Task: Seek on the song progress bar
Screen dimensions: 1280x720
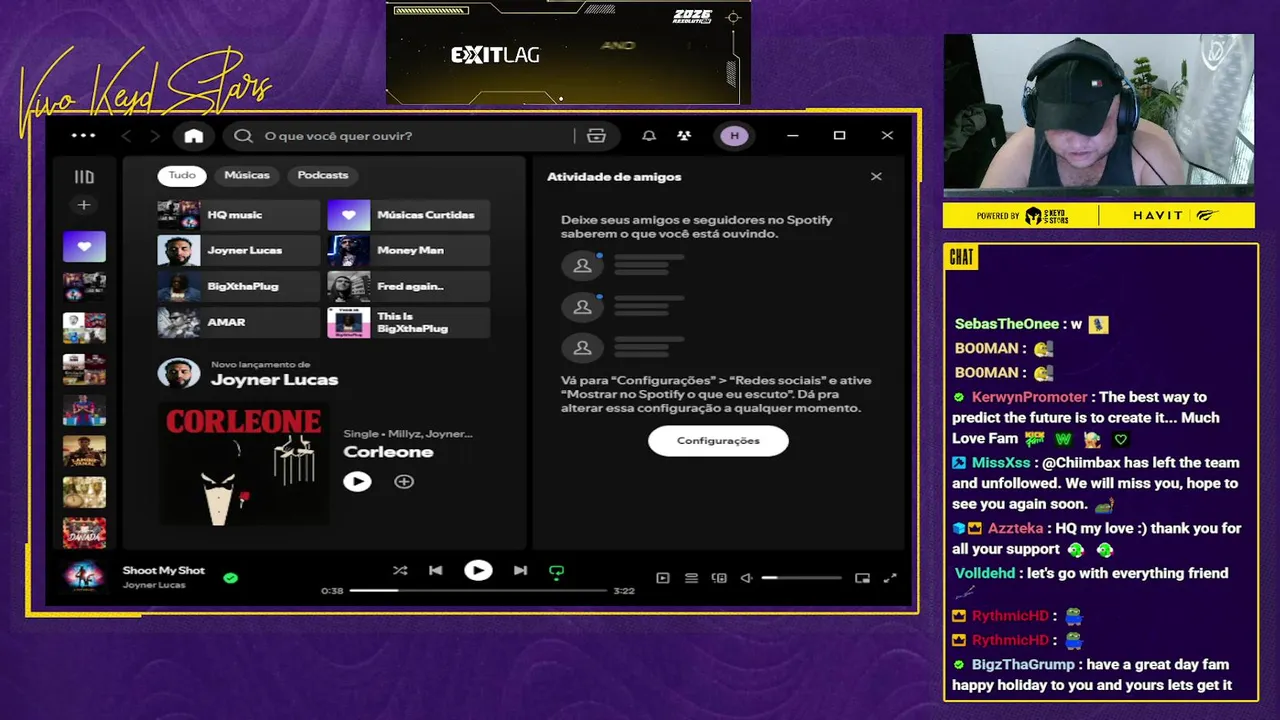Action: point(478,591)
